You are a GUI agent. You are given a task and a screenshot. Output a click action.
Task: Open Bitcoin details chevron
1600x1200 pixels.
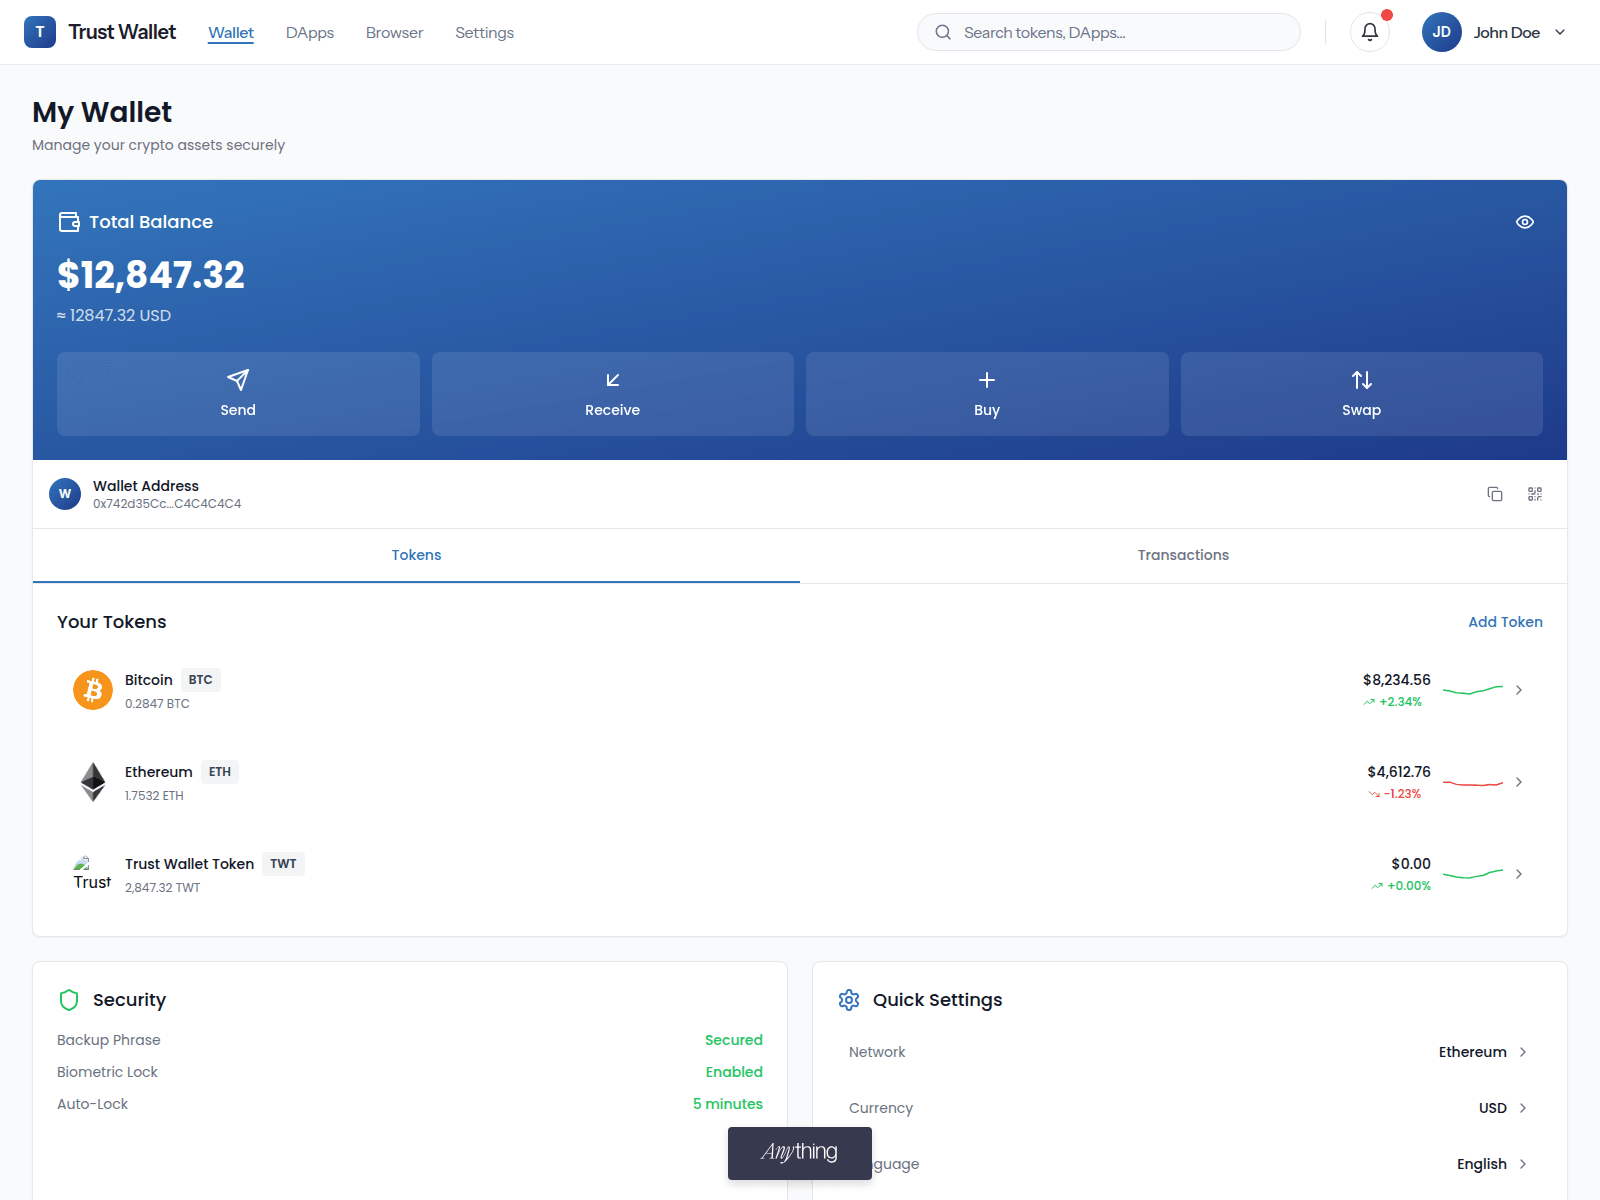pyautogui.click(x=1519, y=690)
